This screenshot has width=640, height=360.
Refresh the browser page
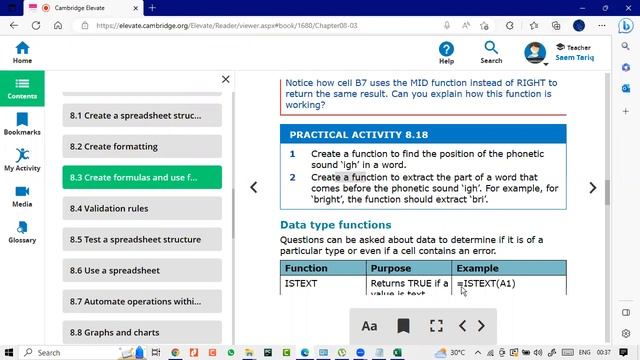tap(36, 26)
